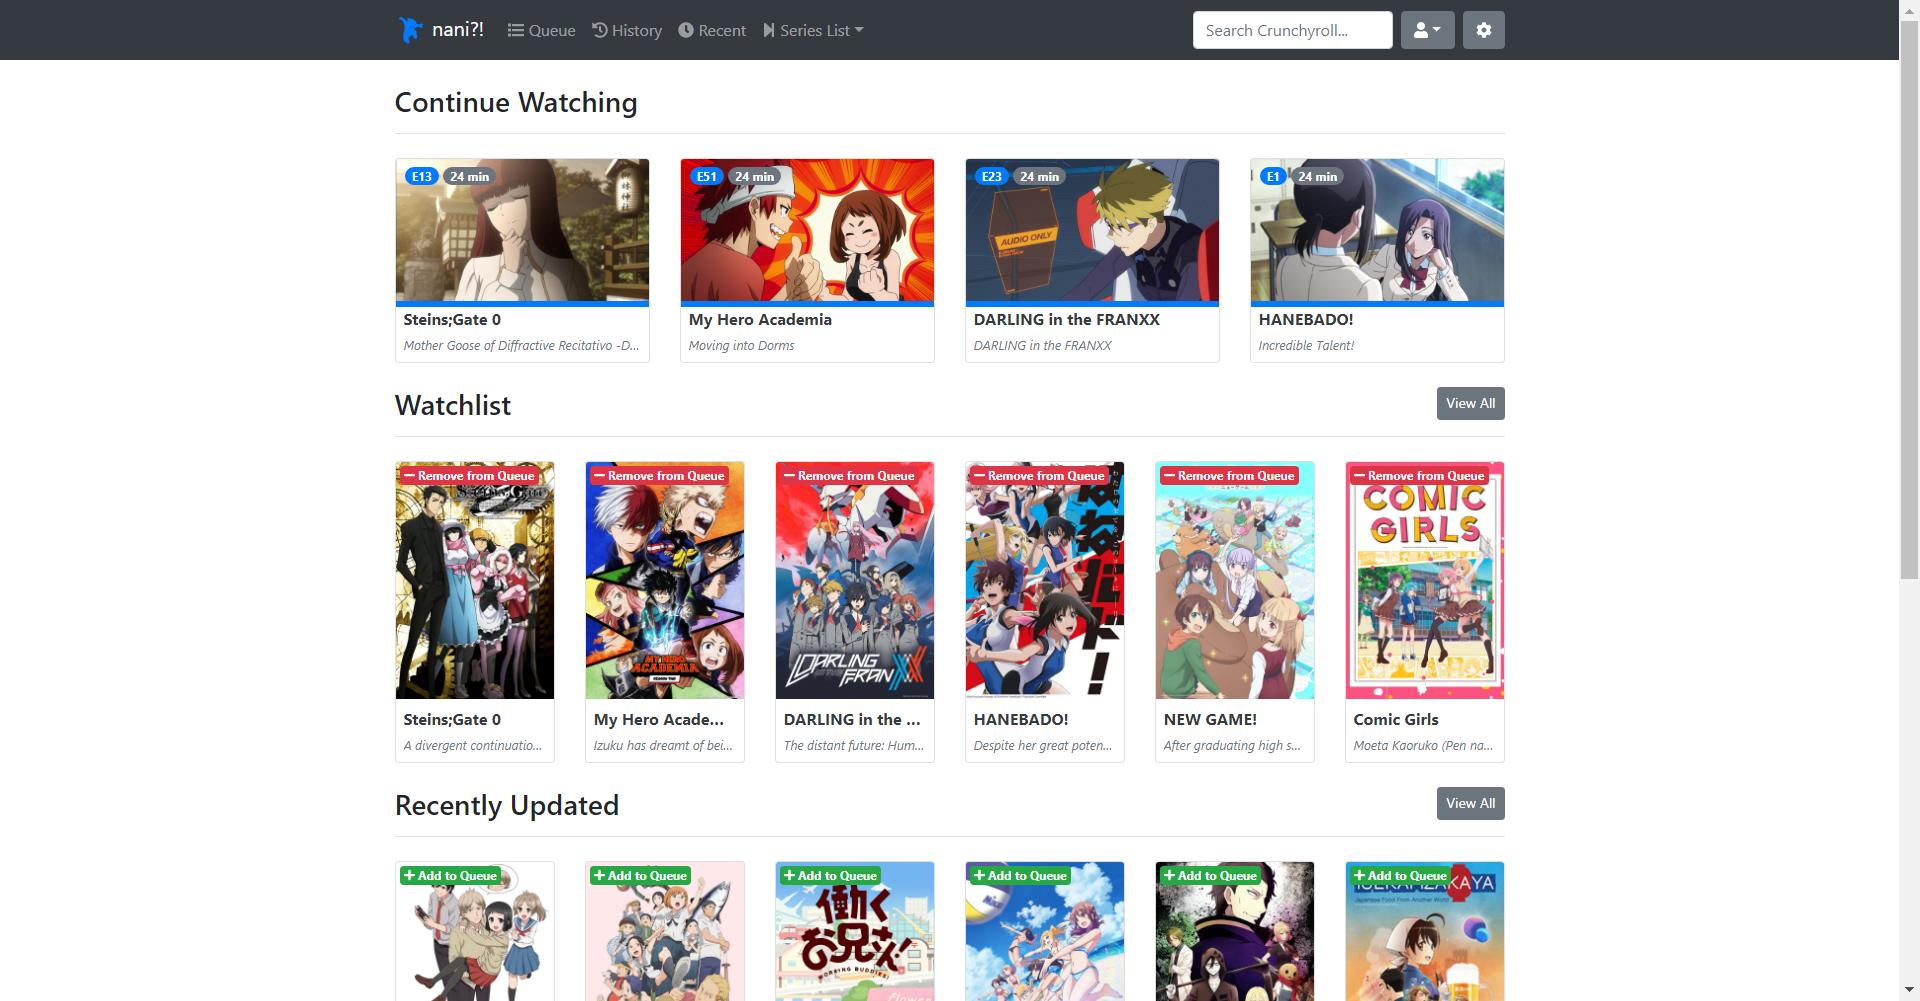Image resolution: width=1920 pixels, height=1001 pixels.
Task: Click the NEW GAME! title text
Action: coord(1210,720)
